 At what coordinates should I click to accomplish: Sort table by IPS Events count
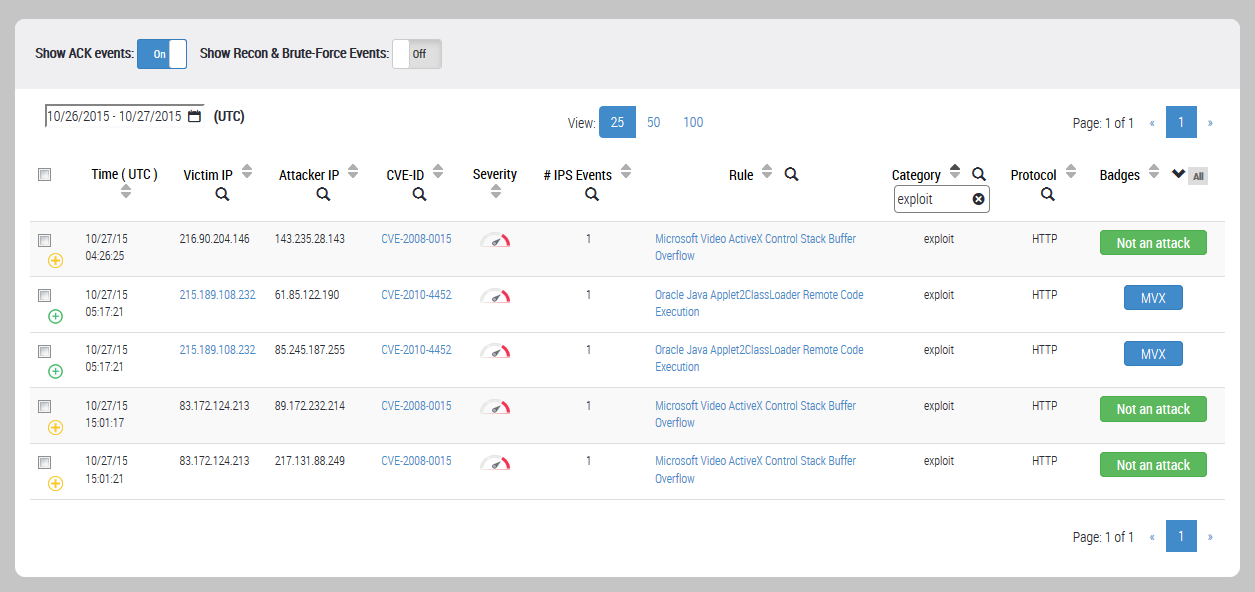pyautogui.click(x=626, y=171)
